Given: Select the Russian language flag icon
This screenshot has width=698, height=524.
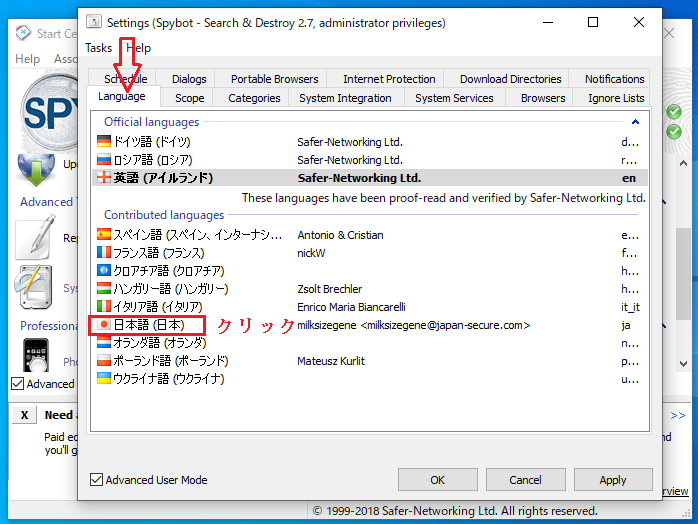Looking at the screenshot, I should [104, 159].
